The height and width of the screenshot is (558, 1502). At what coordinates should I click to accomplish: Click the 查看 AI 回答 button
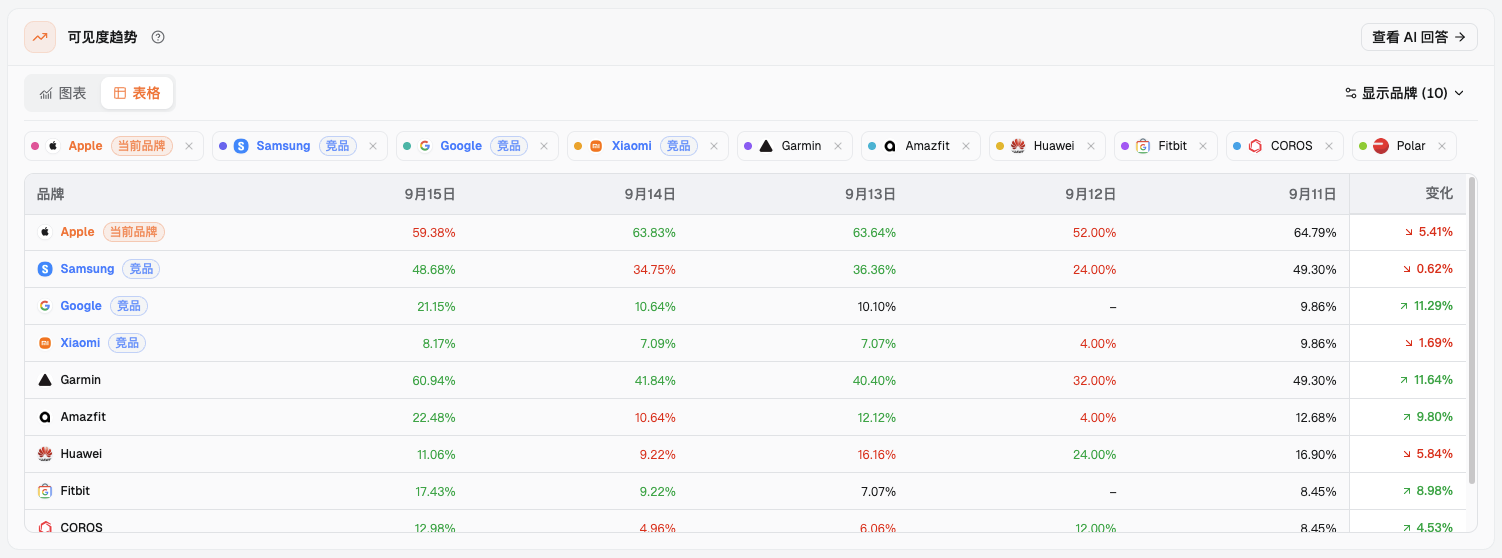(1419, 37)
